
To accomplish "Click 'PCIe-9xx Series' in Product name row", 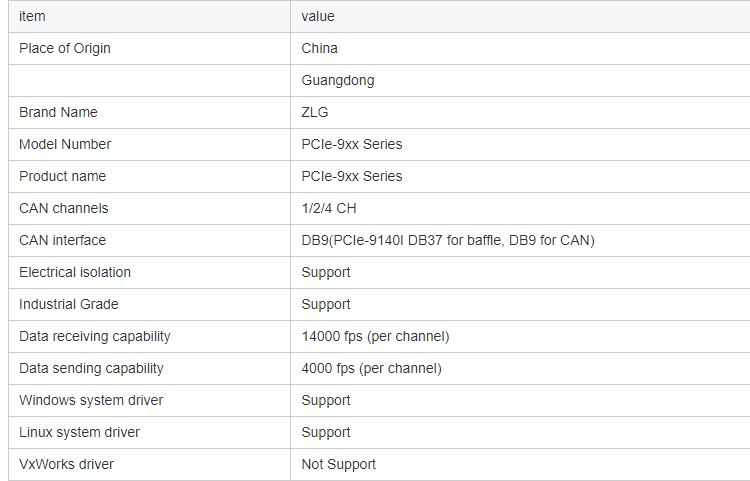I will [352, 176].
